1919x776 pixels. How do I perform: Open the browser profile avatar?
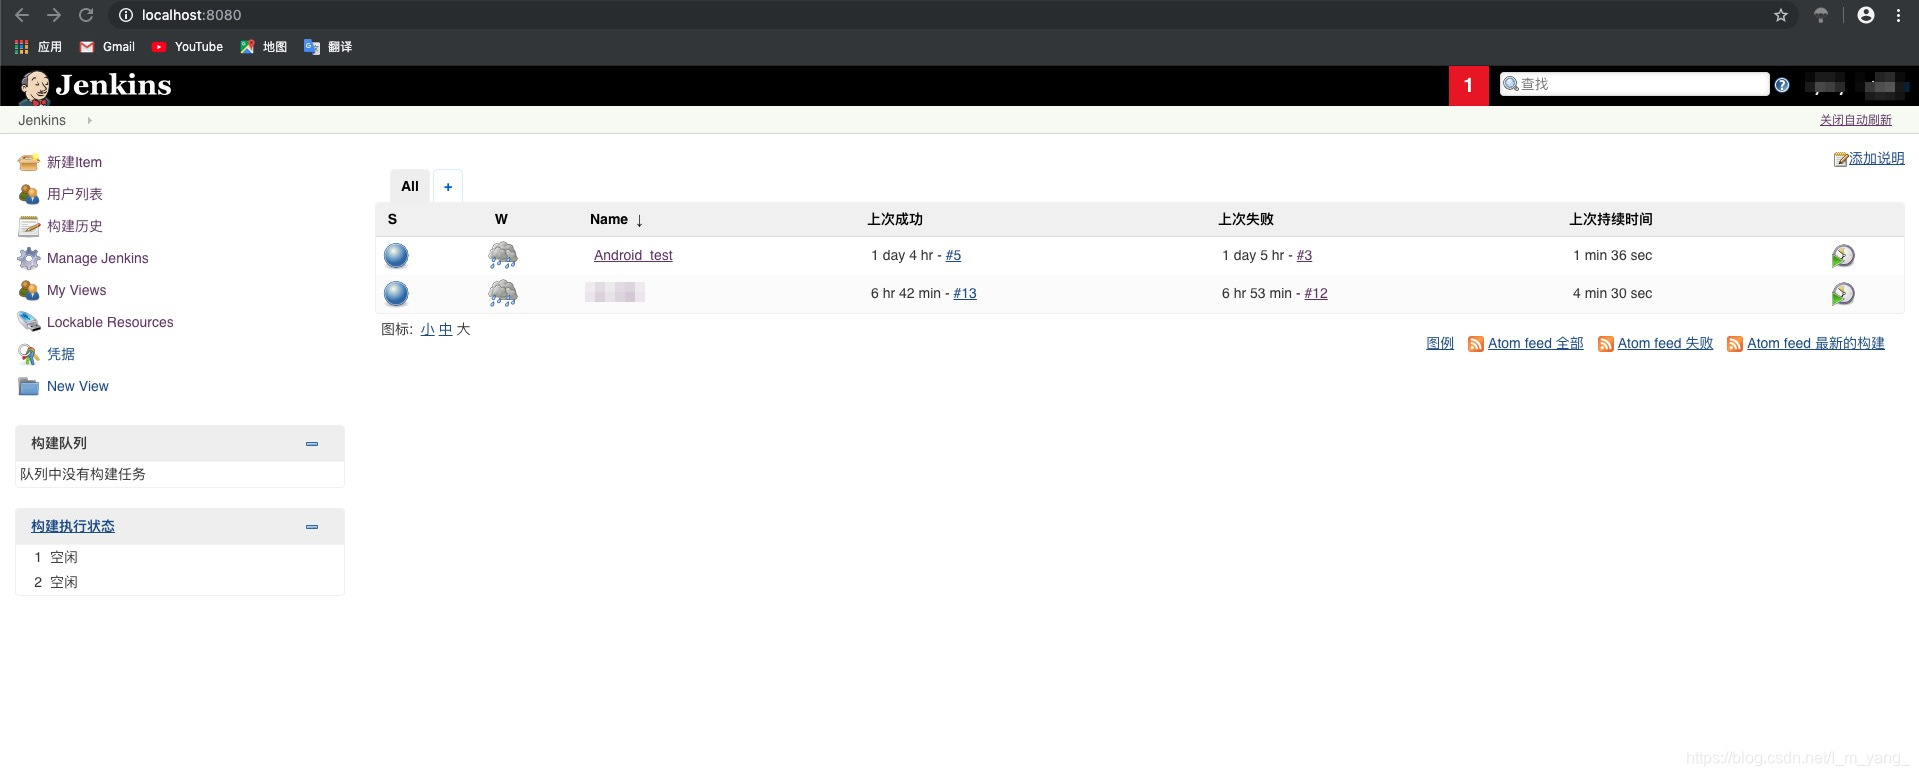pyautogui.click(x=1866, y=15)
